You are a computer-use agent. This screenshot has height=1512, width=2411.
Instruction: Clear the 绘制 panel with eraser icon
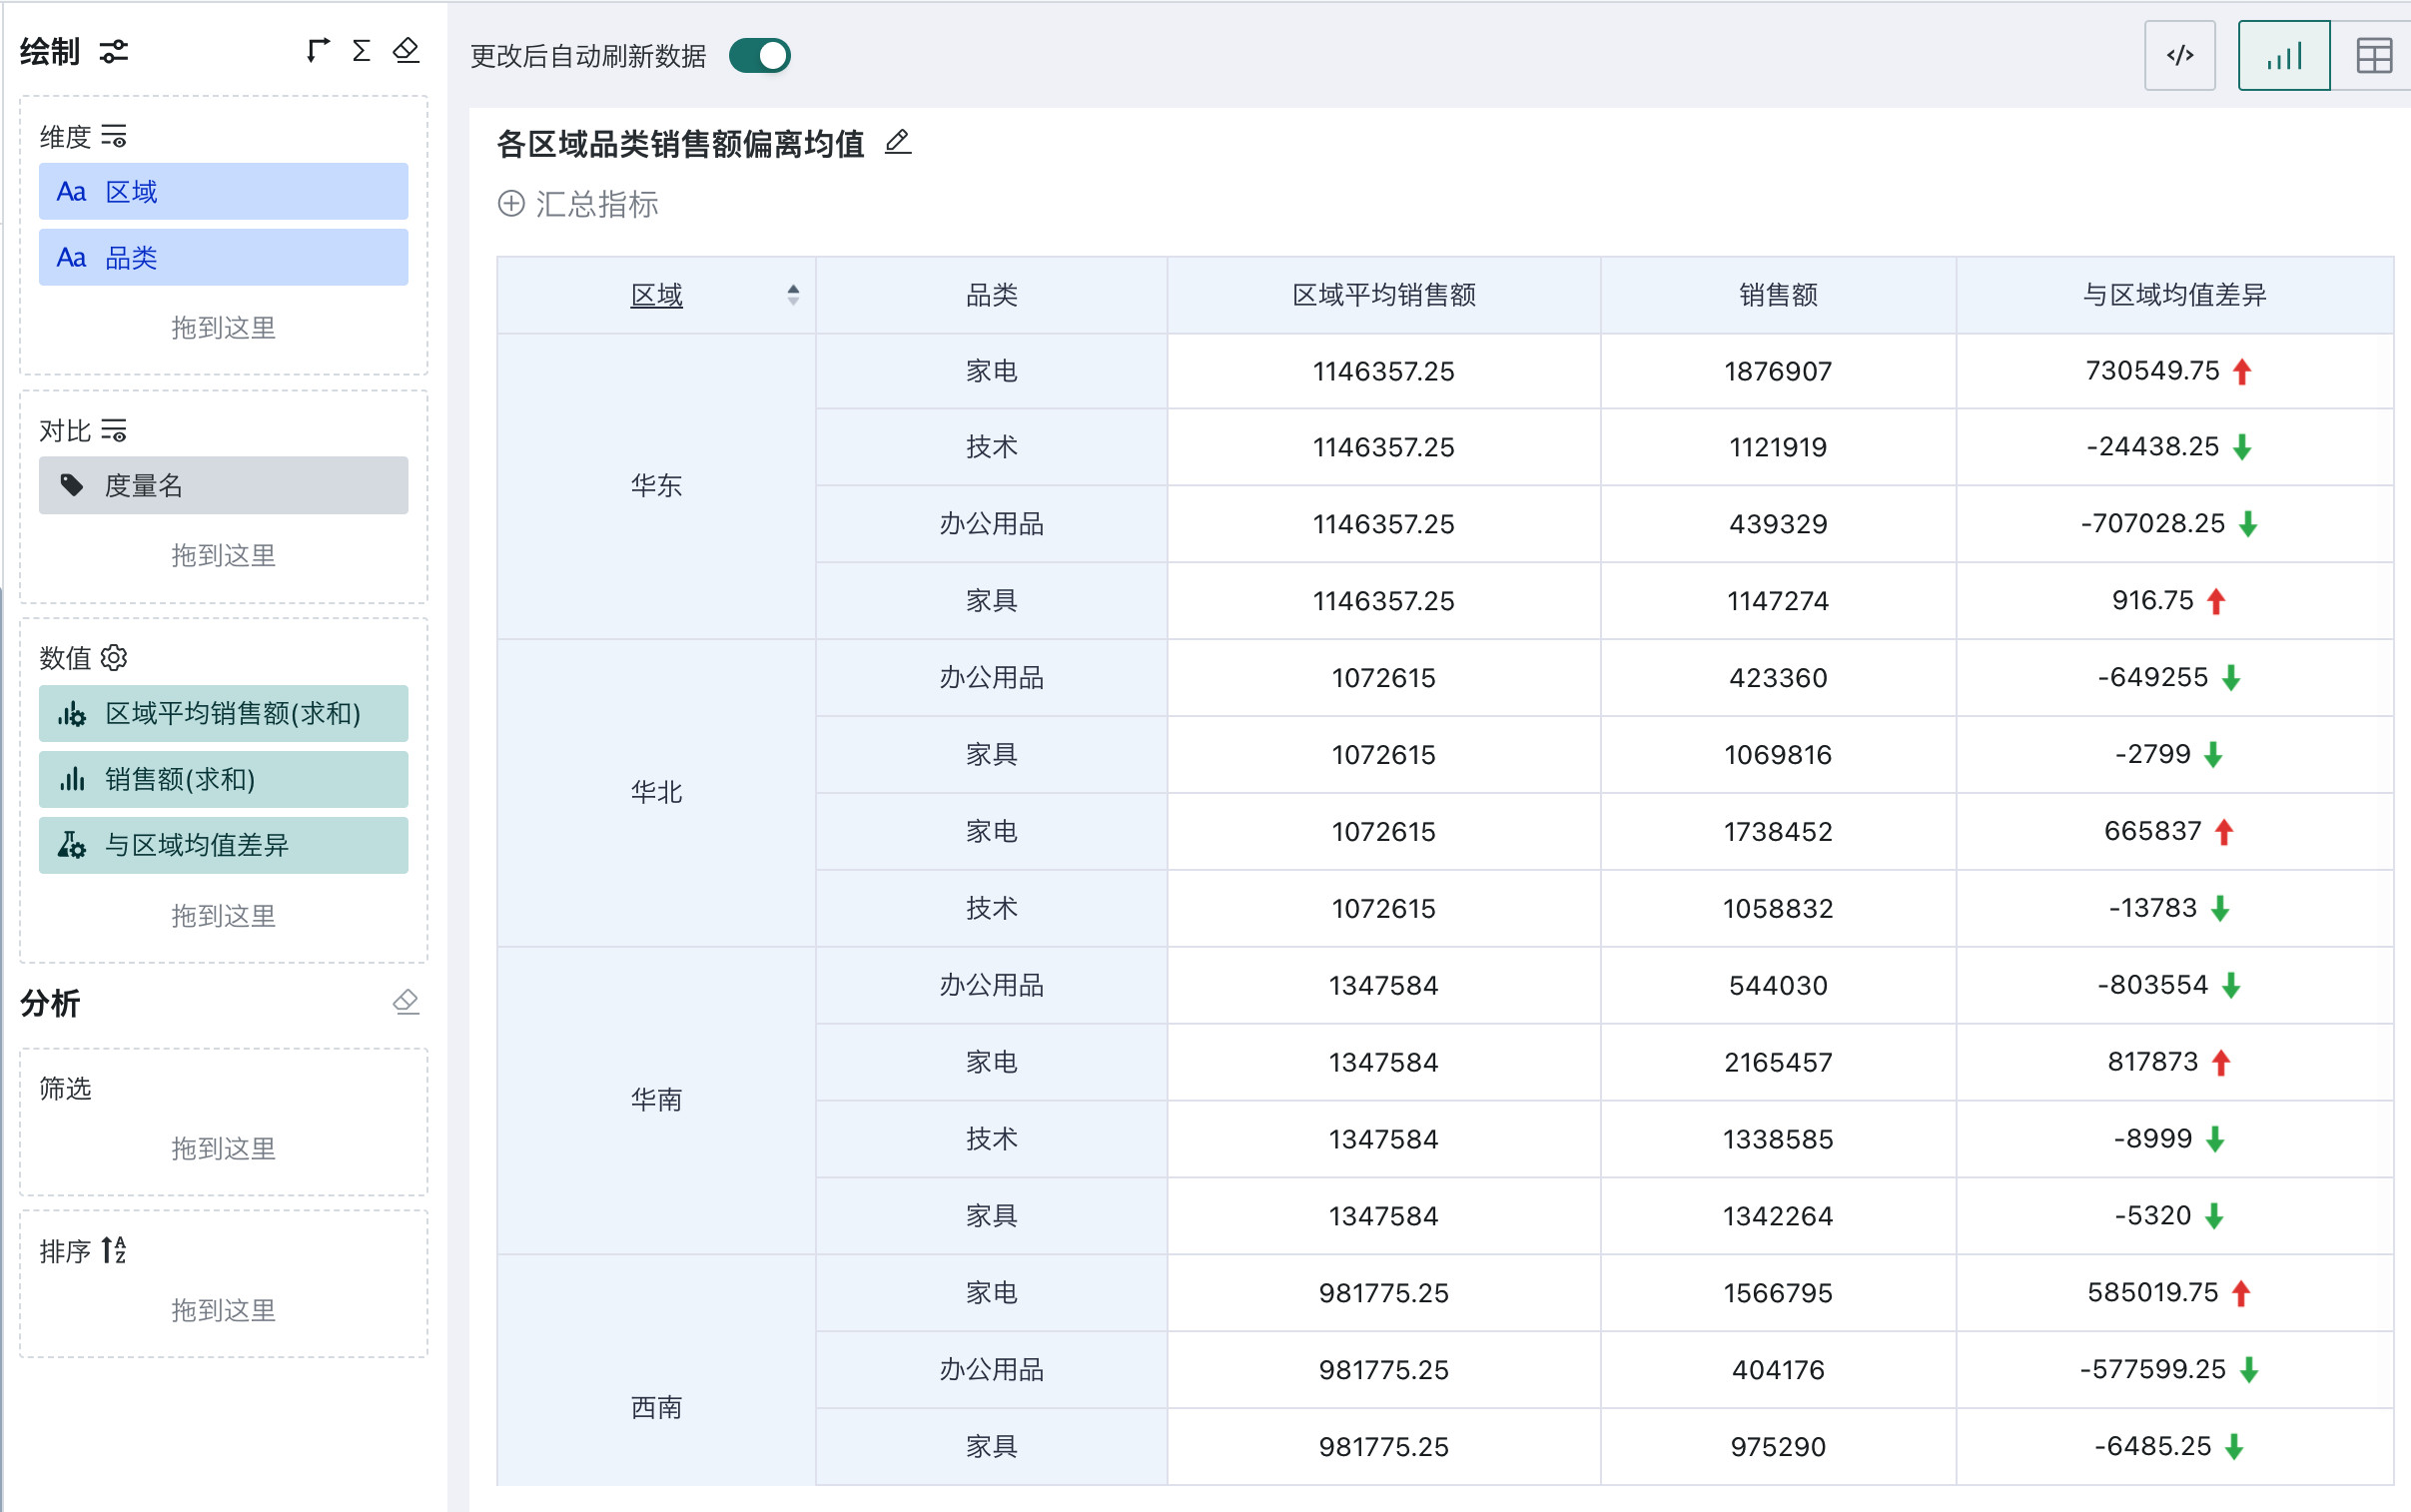406,50
